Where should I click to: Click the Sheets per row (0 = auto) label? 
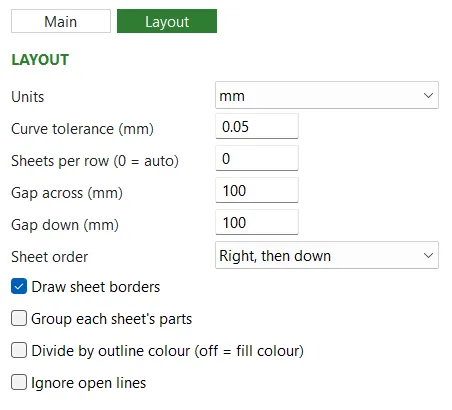tap(95, 161)
